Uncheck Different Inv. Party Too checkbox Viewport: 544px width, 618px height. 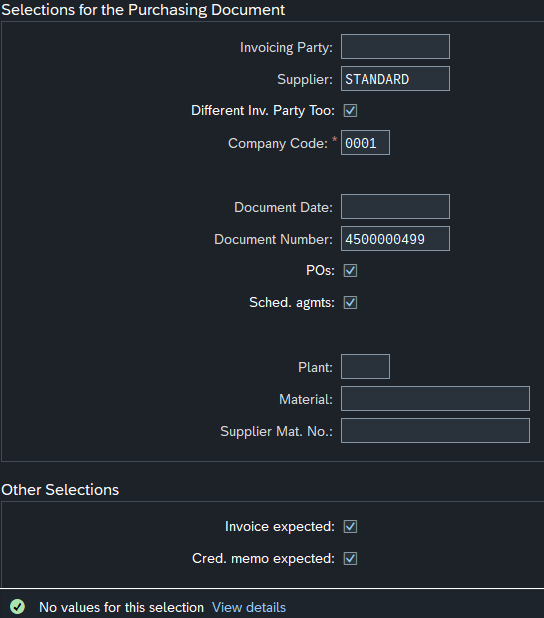(x=350, y=111)
